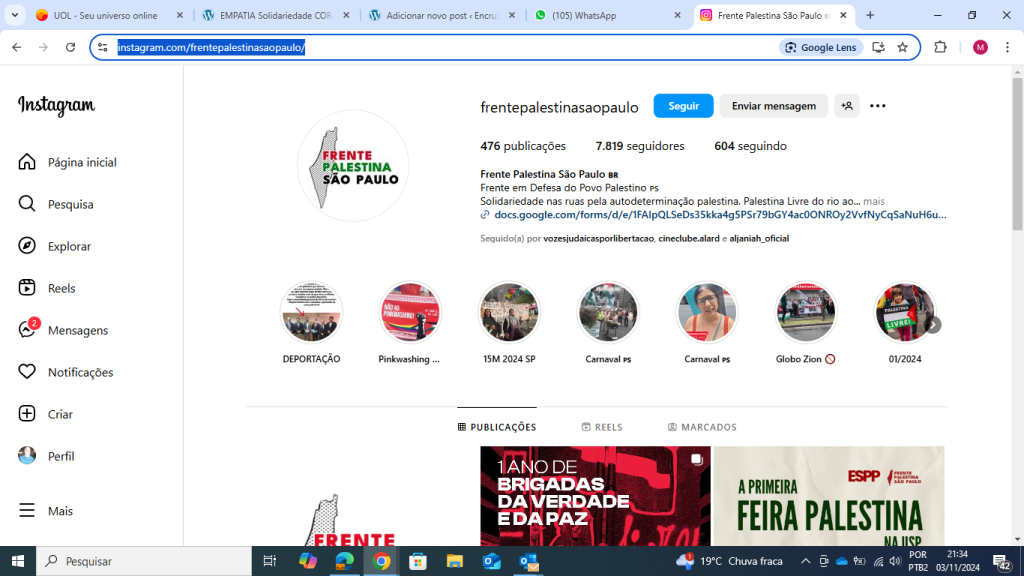Click Criar plus icon to create post
This screenshot has width=1024, height=576.
[27, 414]
